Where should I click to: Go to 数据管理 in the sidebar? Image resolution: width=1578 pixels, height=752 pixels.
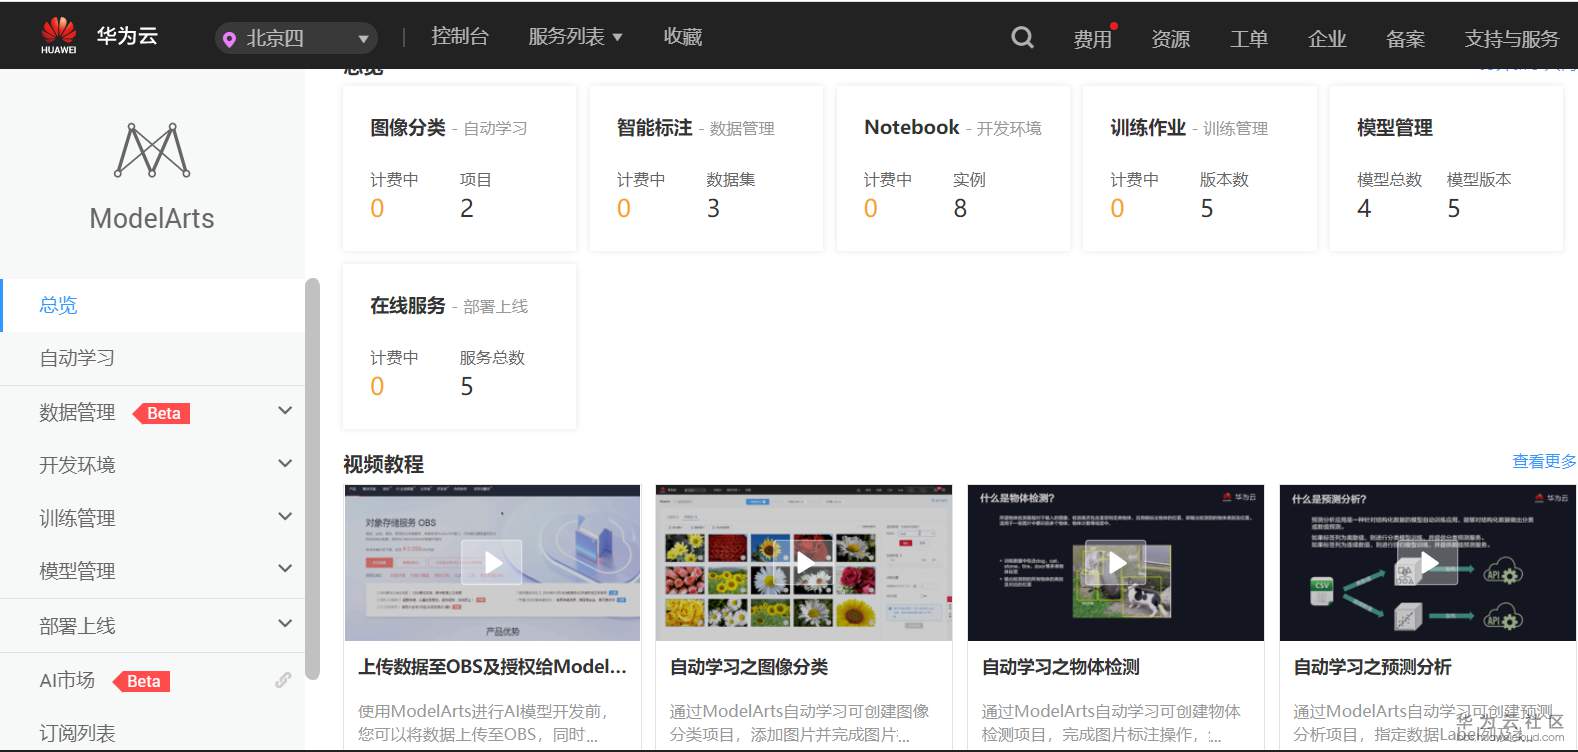[x=77, y=412]
